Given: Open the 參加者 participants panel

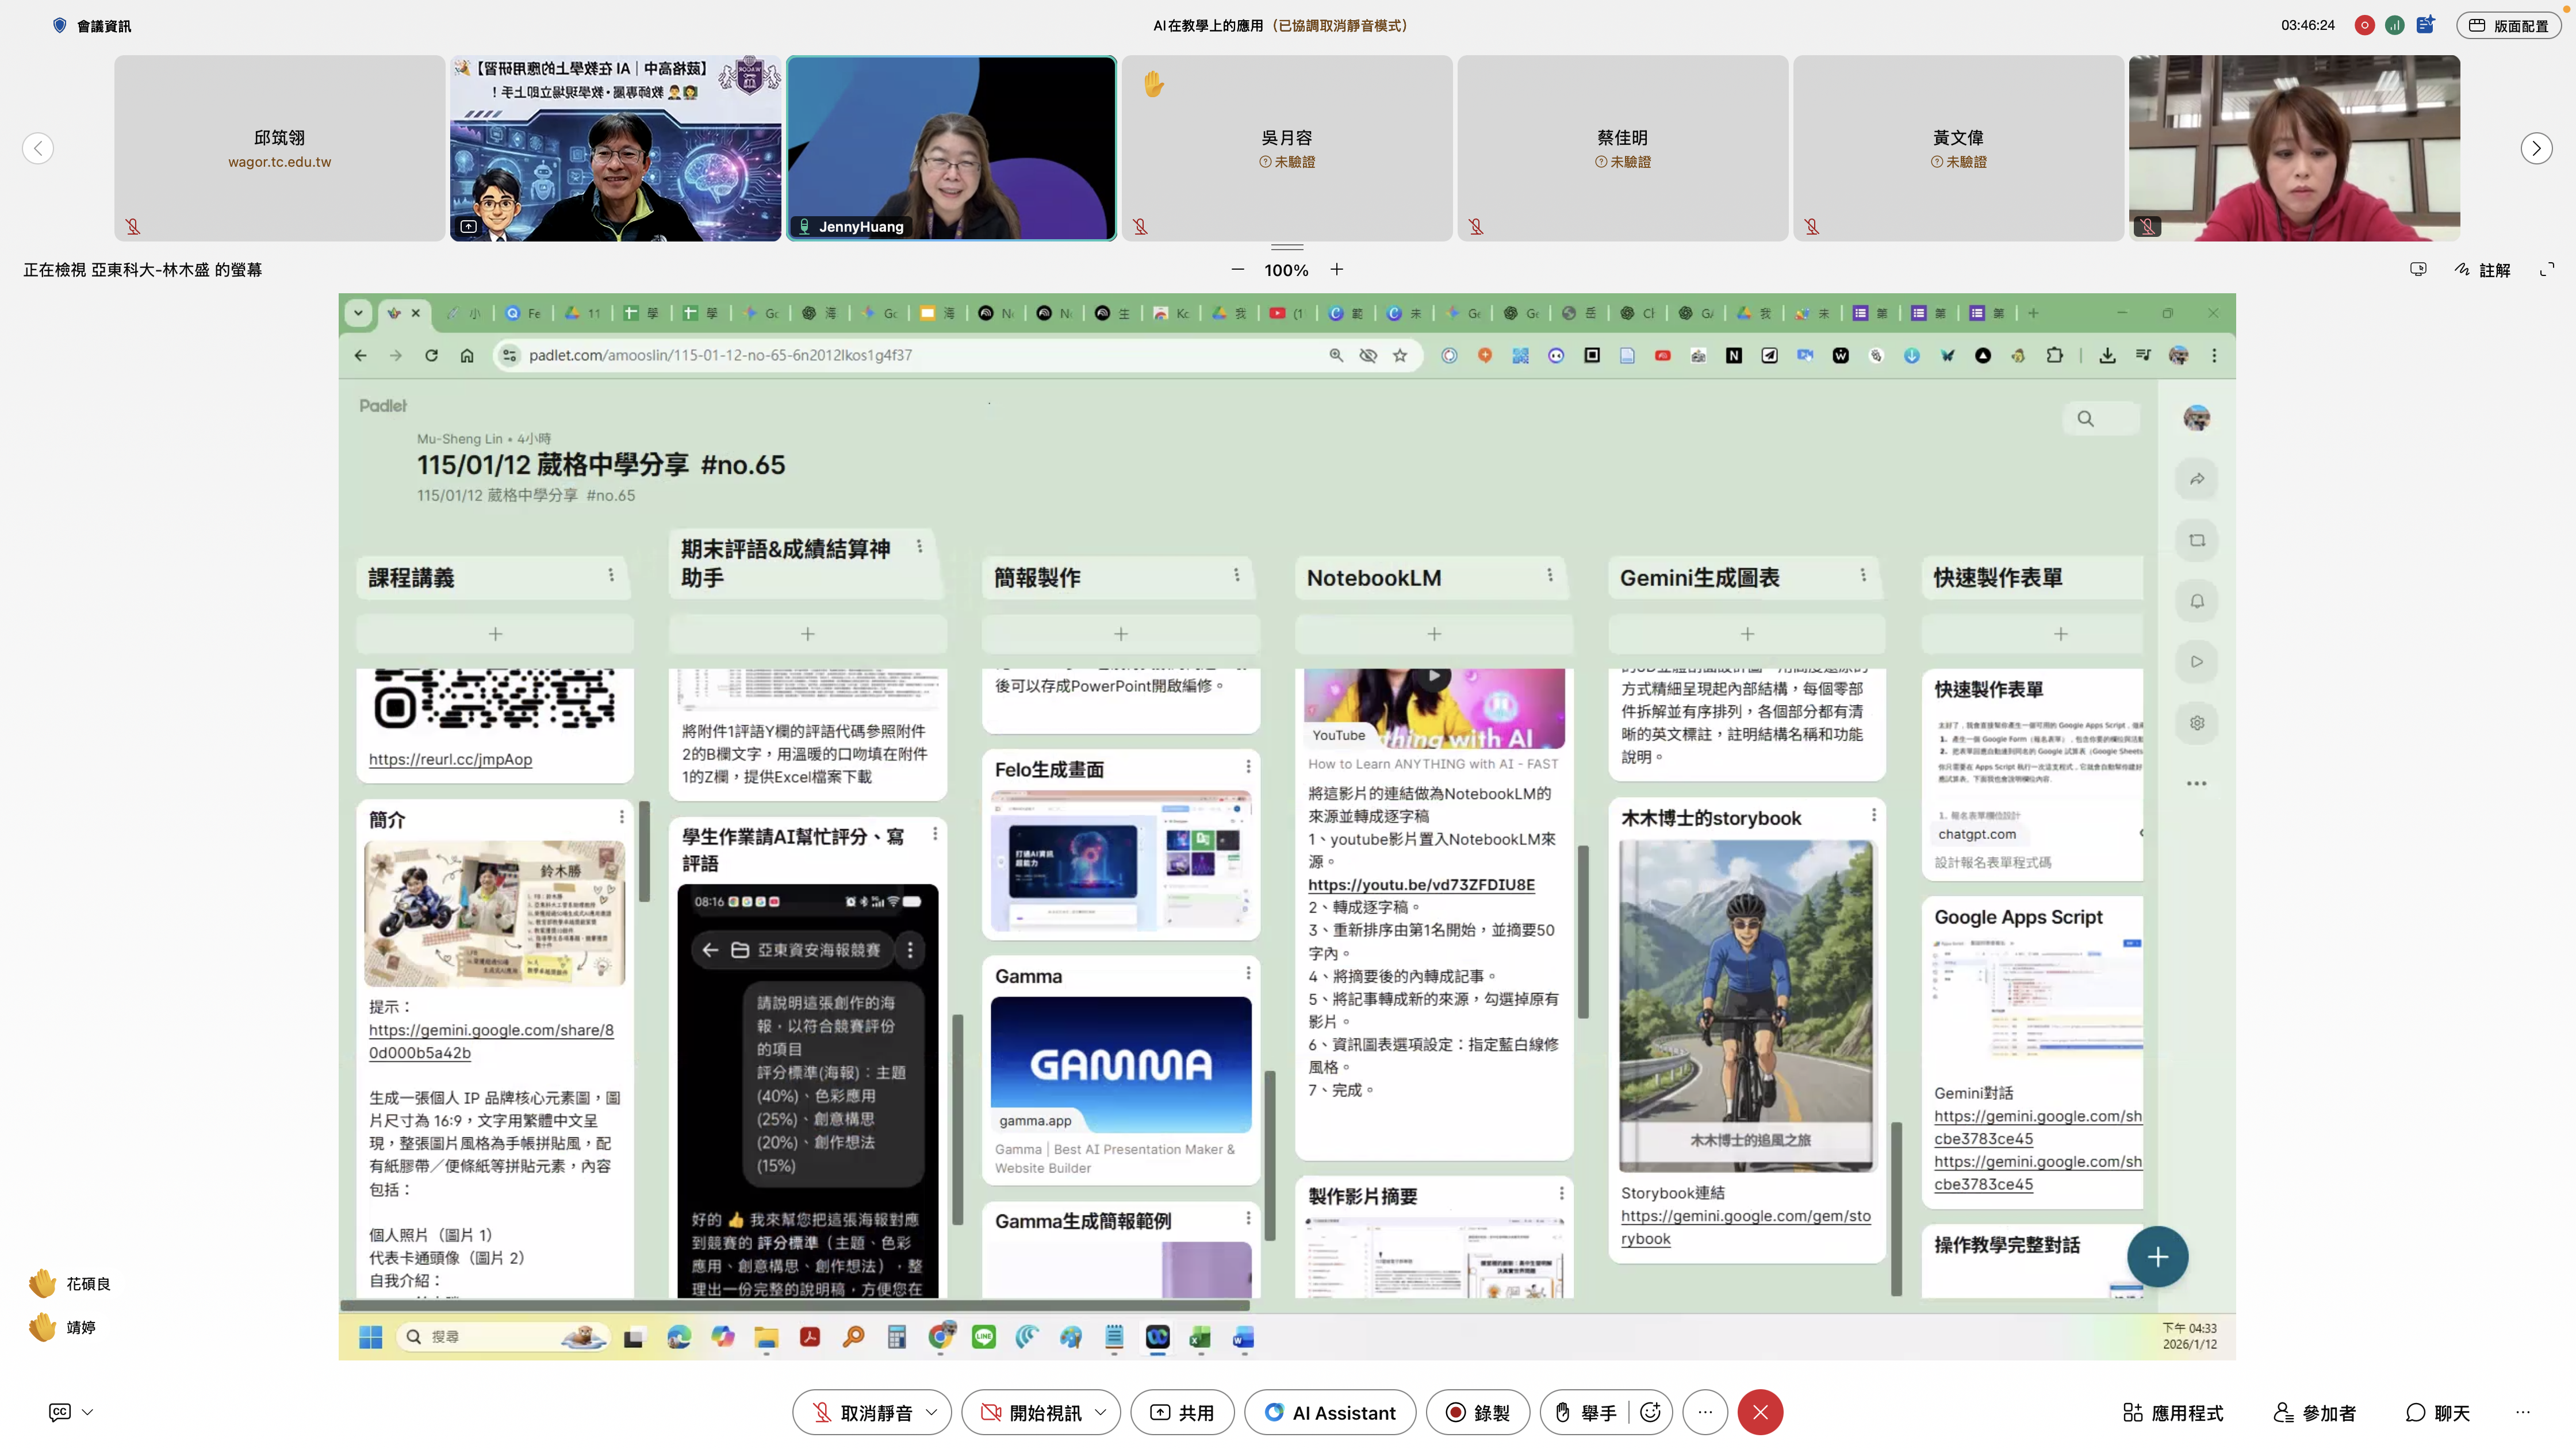Looking at the screenshot, I should click(2315, 1412).
